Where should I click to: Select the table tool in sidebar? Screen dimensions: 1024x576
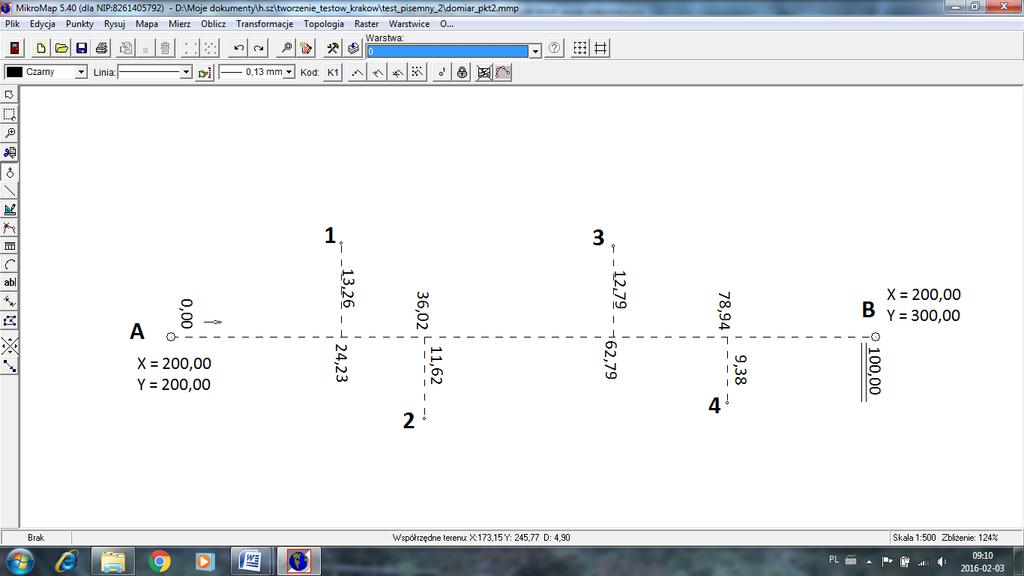tap(9, 246)
